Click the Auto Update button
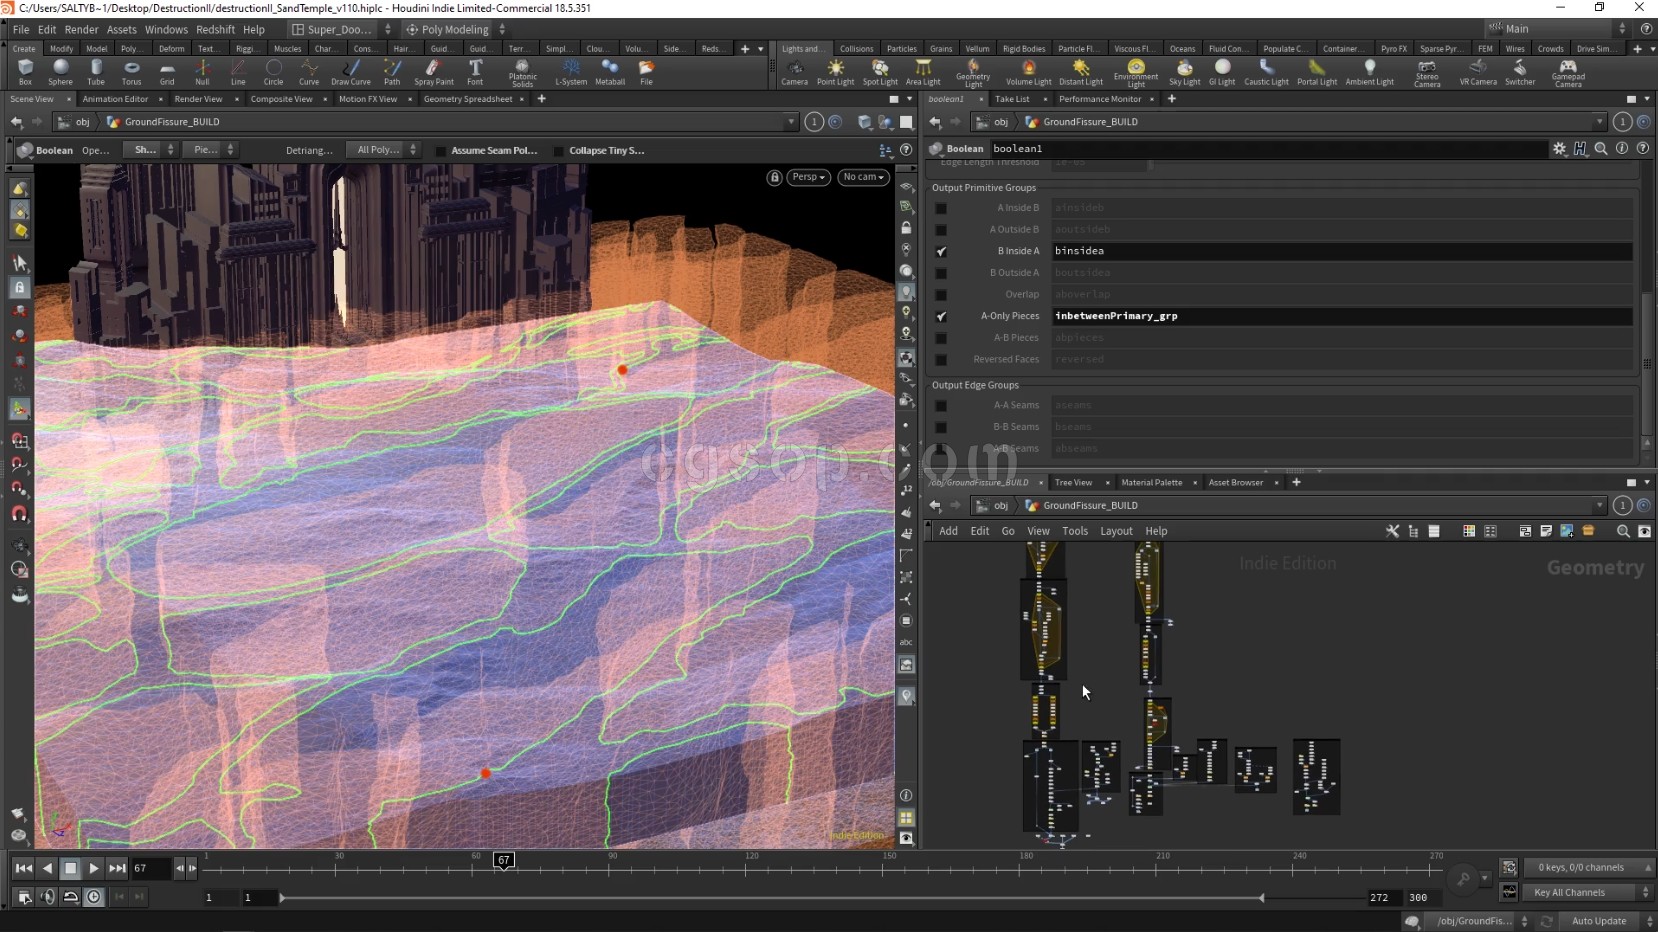This screenshot has width=1658, height=932. point(1598,921)
